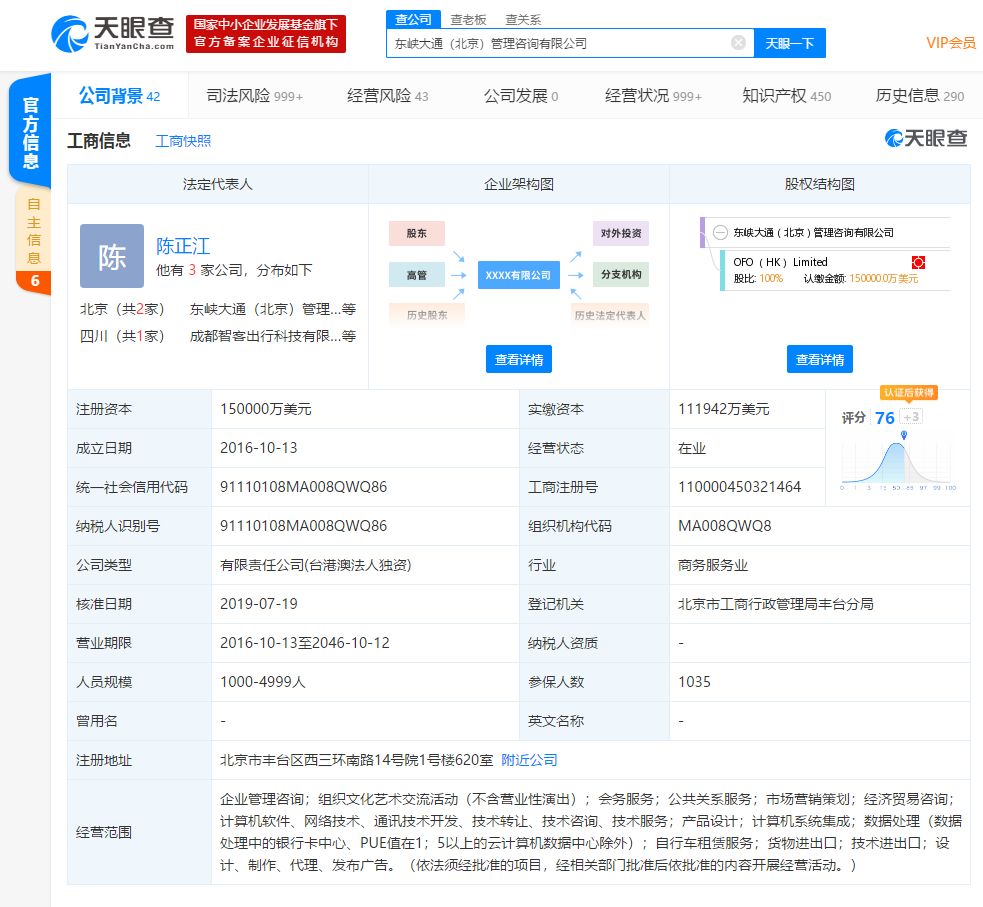Select the 历史信息 tab
The height and width of the screenshot is (907, 983).
(920, 96)
